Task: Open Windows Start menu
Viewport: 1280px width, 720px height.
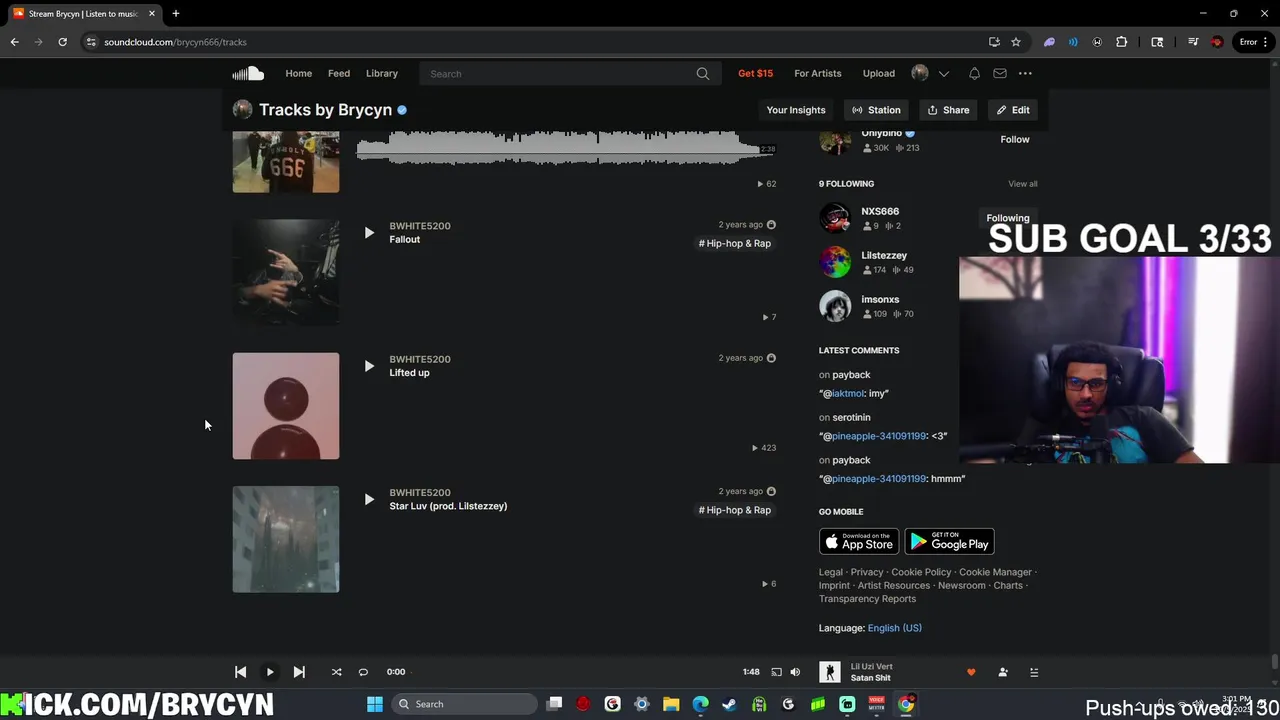Action: (375, 704)
